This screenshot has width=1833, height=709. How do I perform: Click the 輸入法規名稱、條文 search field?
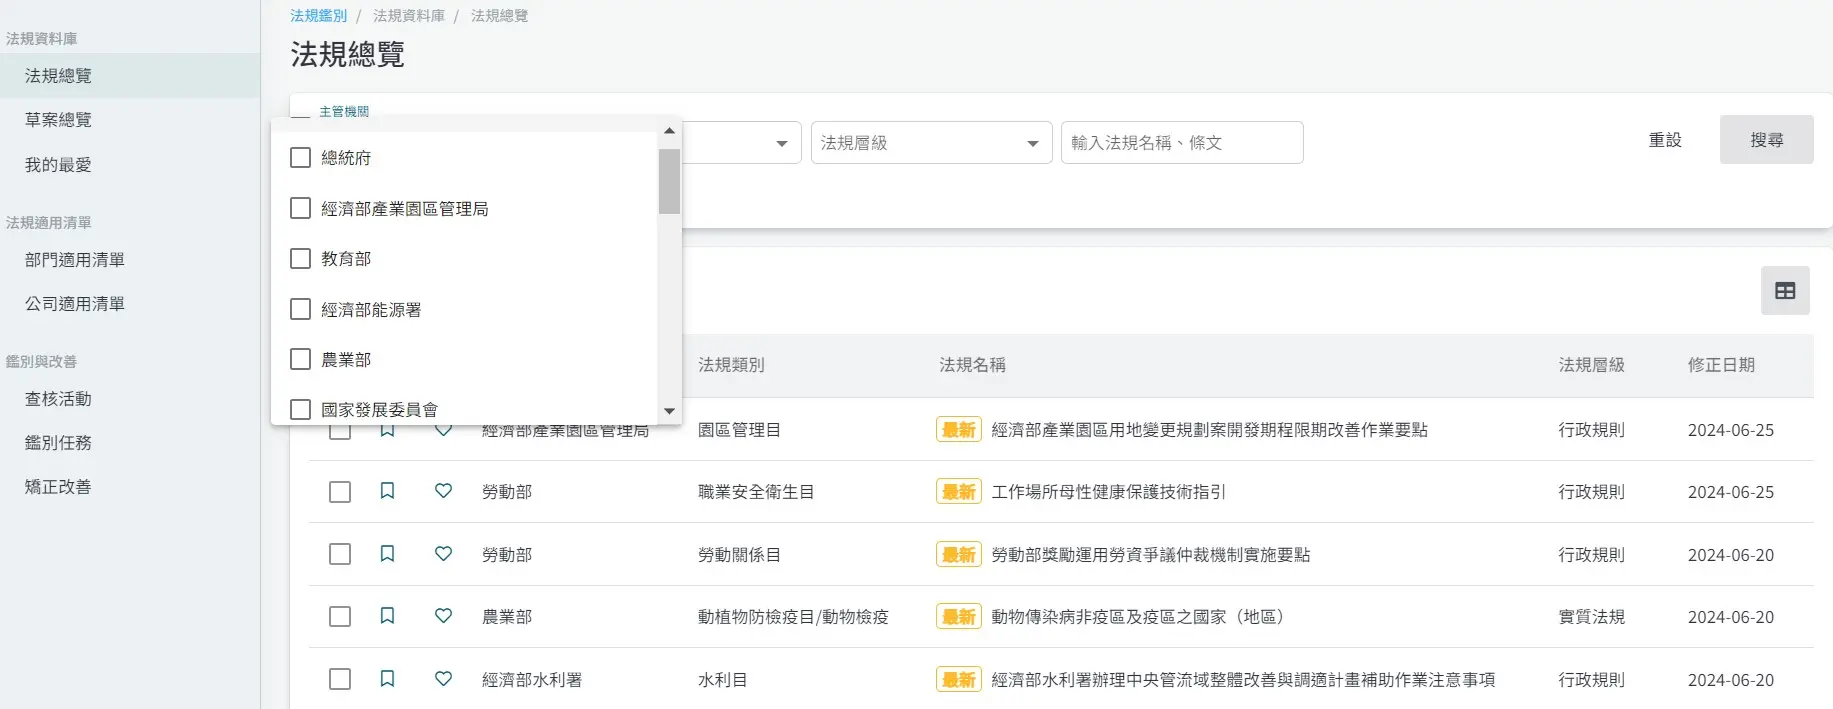tap(1181, 143)
